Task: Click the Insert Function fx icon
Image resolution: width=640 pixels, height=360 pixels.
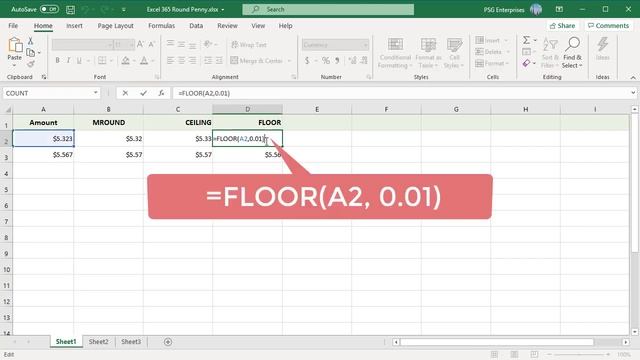Action: (x=161, y=93)
